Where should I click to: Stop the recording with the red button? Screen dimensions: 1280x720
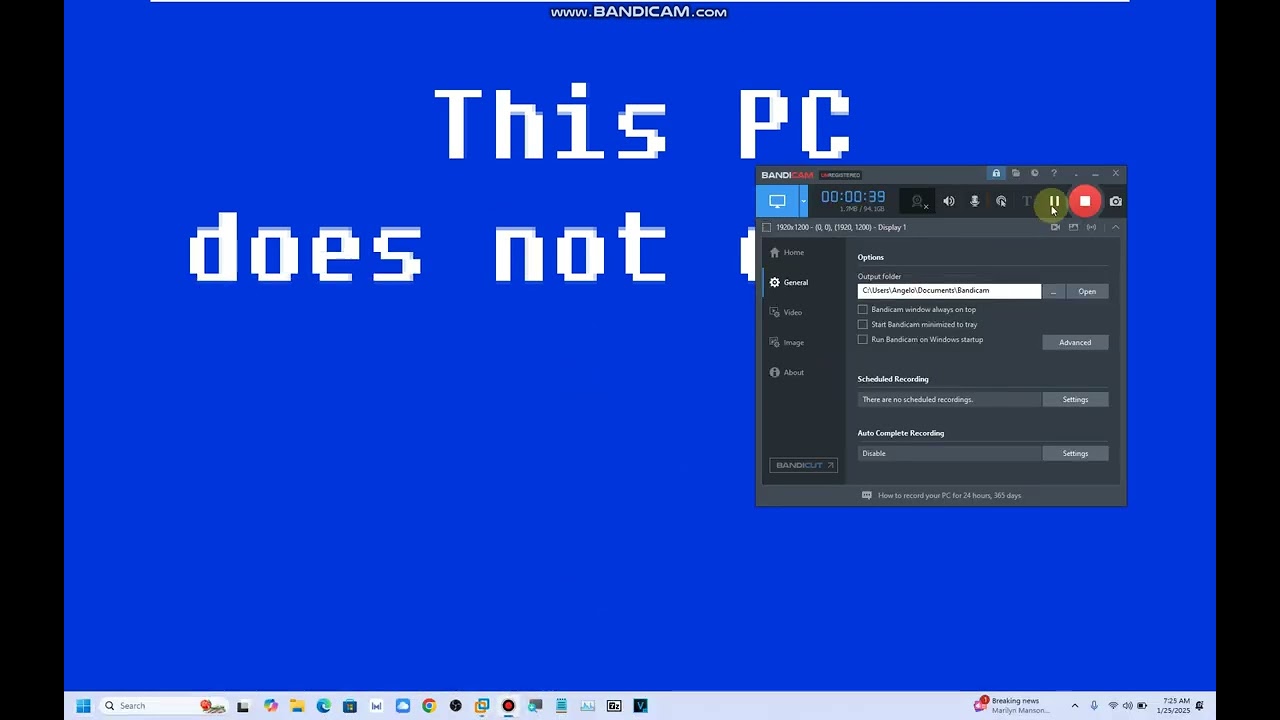coord(1085,201)
